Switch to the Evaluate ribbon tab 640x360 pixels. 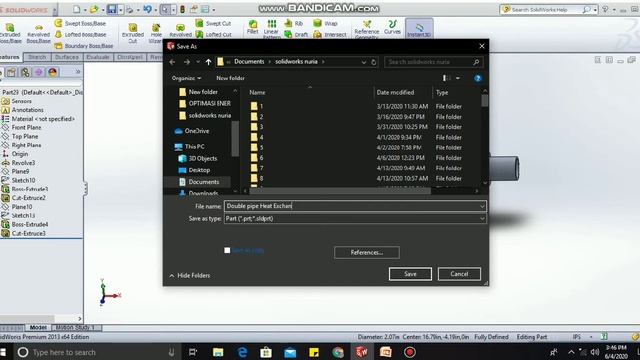(98, 57)
